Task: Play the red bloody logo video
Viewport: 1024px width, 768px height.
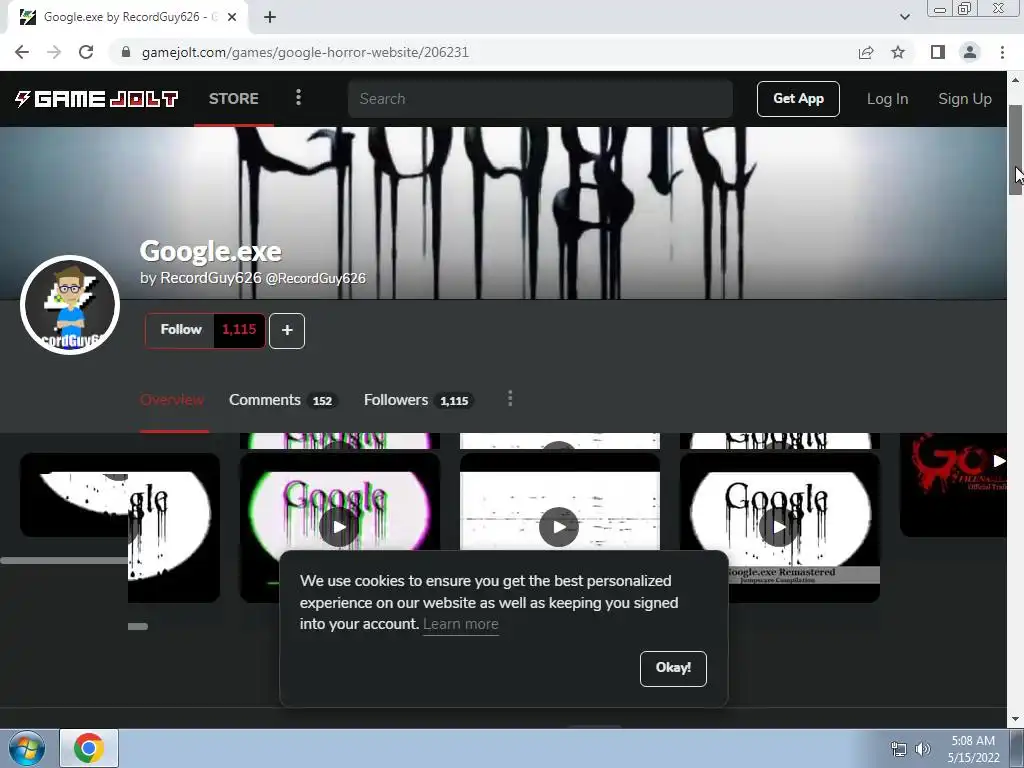Action: tap(953, 485)
